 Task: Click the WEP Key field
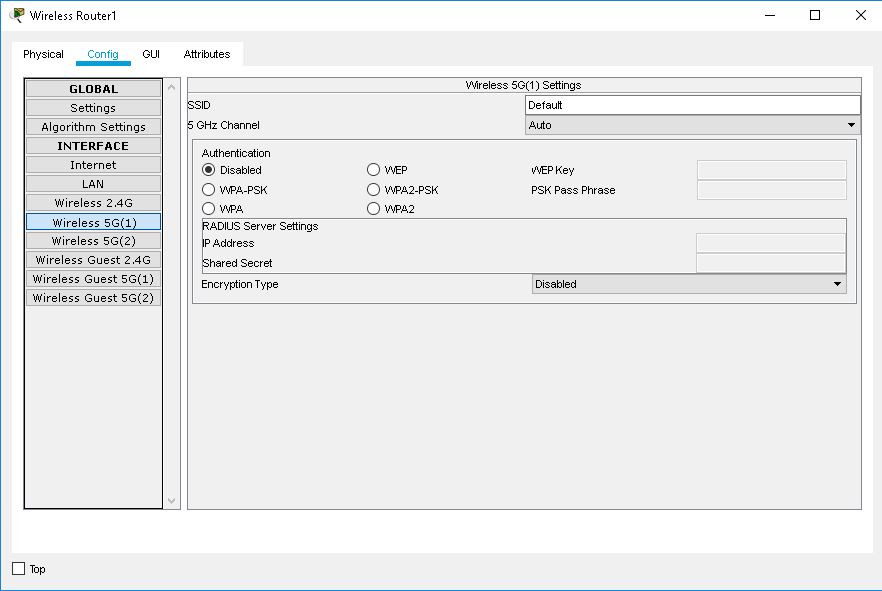[771, 170]
